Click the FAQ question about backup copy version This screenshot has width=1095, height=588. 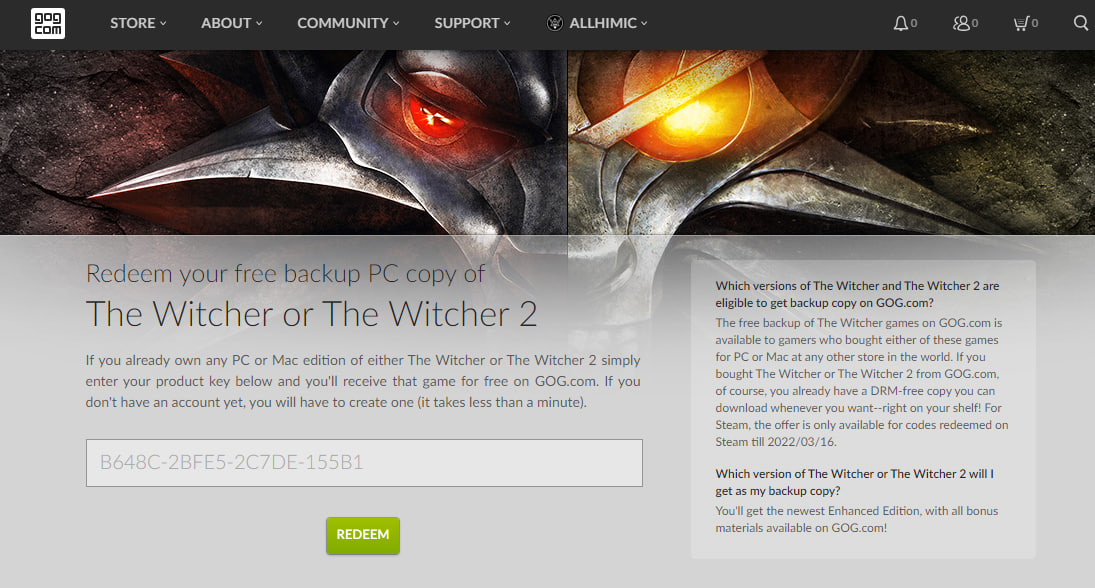(x=854, y=482)
